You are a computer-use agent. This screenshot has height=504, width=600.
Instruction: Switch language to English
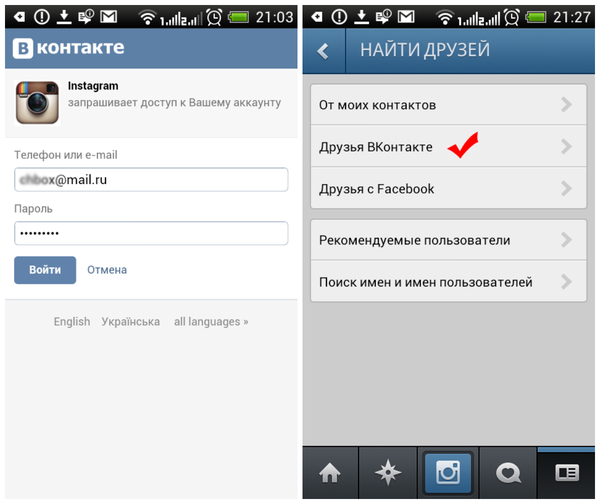[72, 321]
